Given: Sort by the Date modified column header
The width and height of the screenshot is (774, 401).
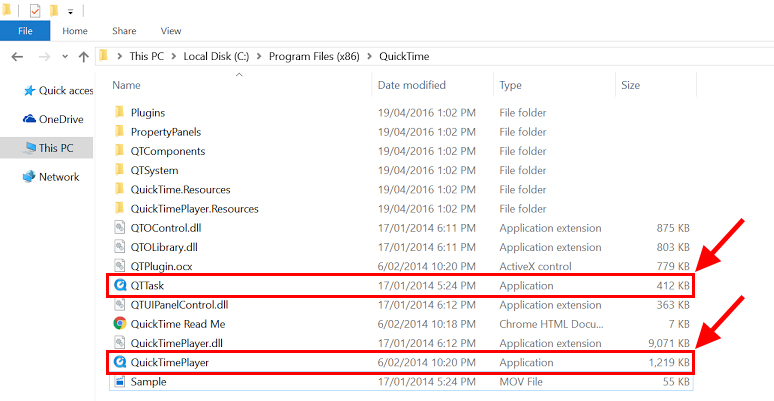Looking at the screenshot, I should coord(411,85).
